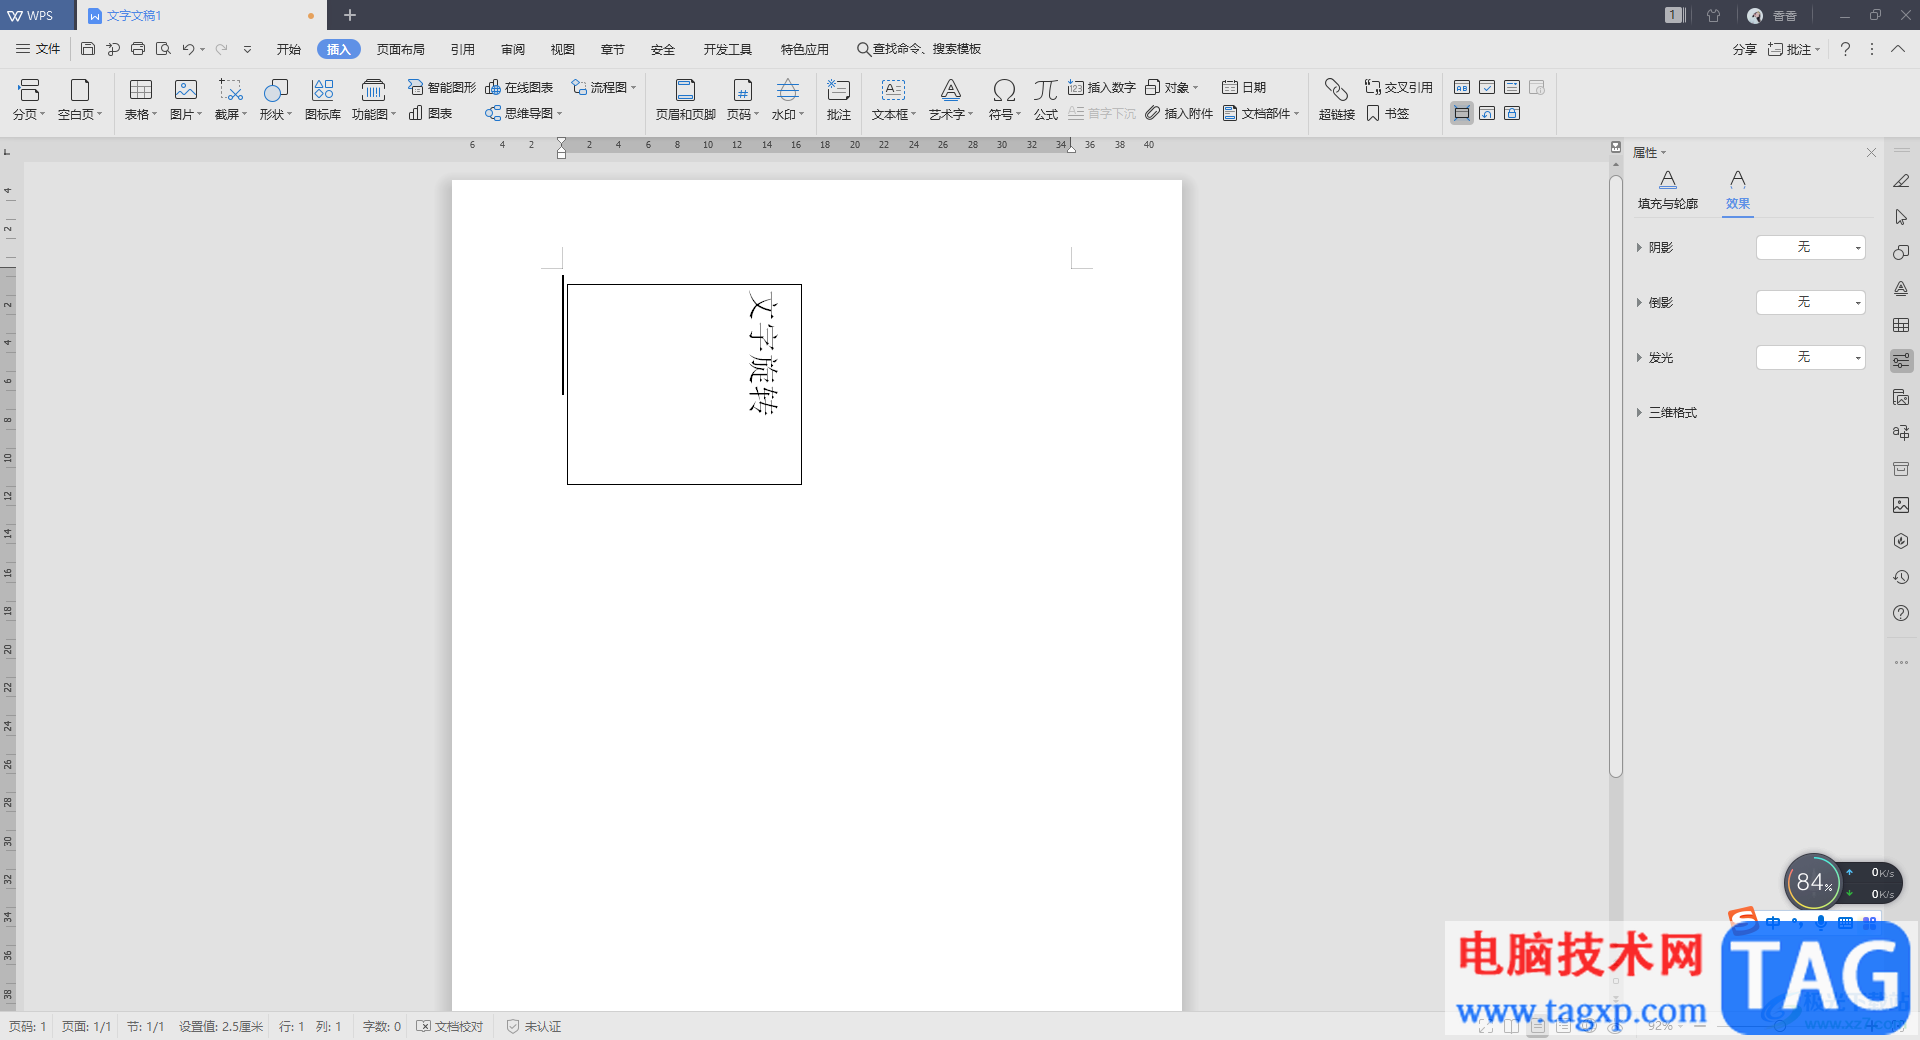Click the text form field control icon
1920x1040 pixels.
[1462, 88]
